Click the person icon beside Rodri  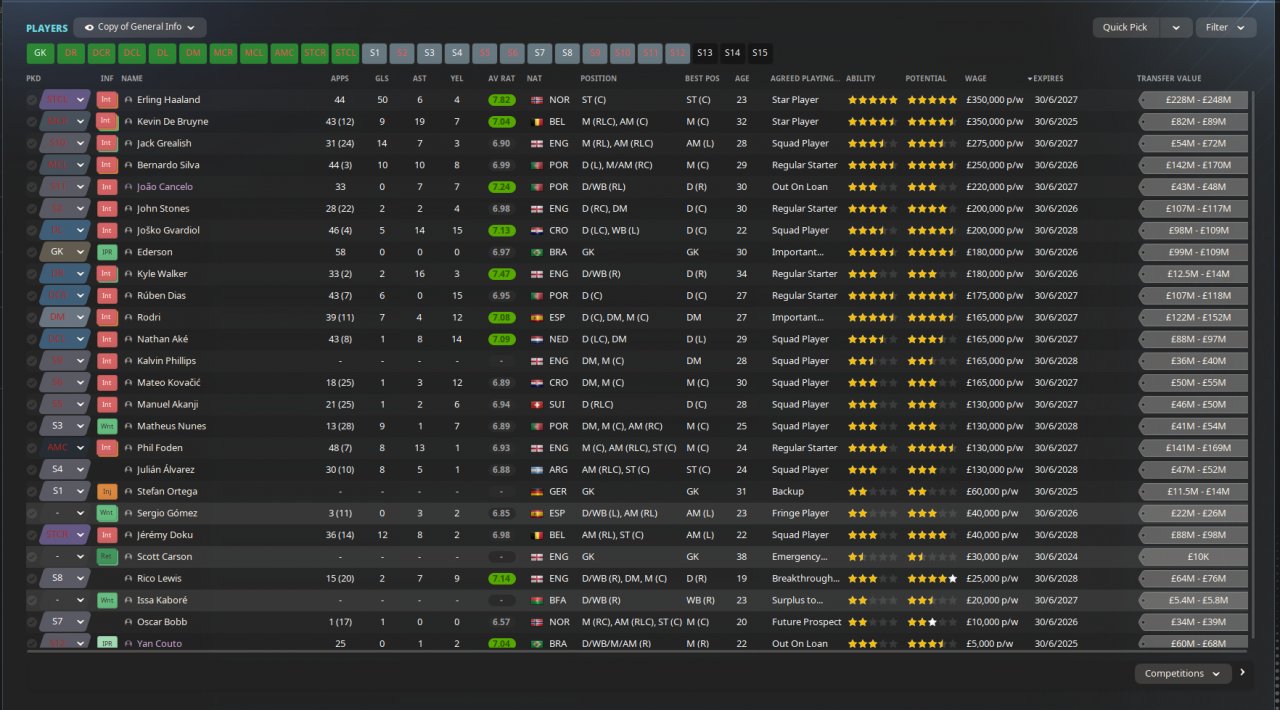click(x=128, y=317)
